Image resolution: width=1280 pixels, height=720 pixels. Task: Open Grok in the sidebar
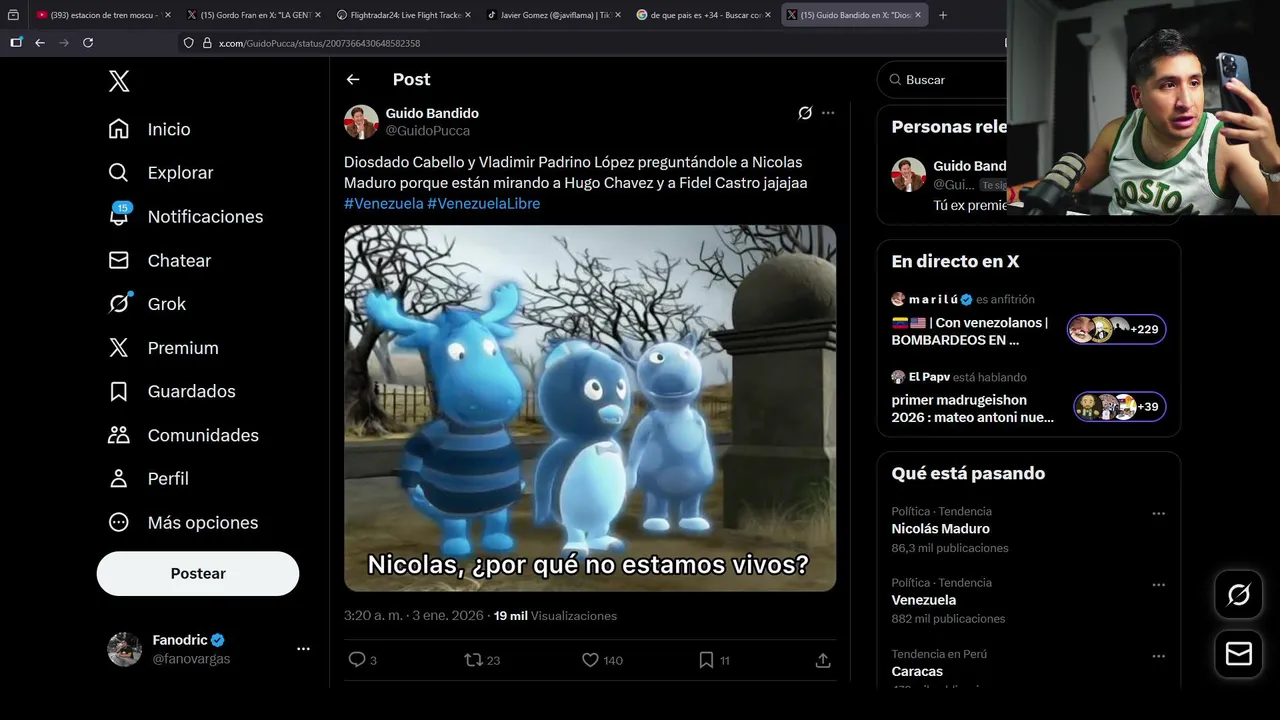[x=147, y=303]
